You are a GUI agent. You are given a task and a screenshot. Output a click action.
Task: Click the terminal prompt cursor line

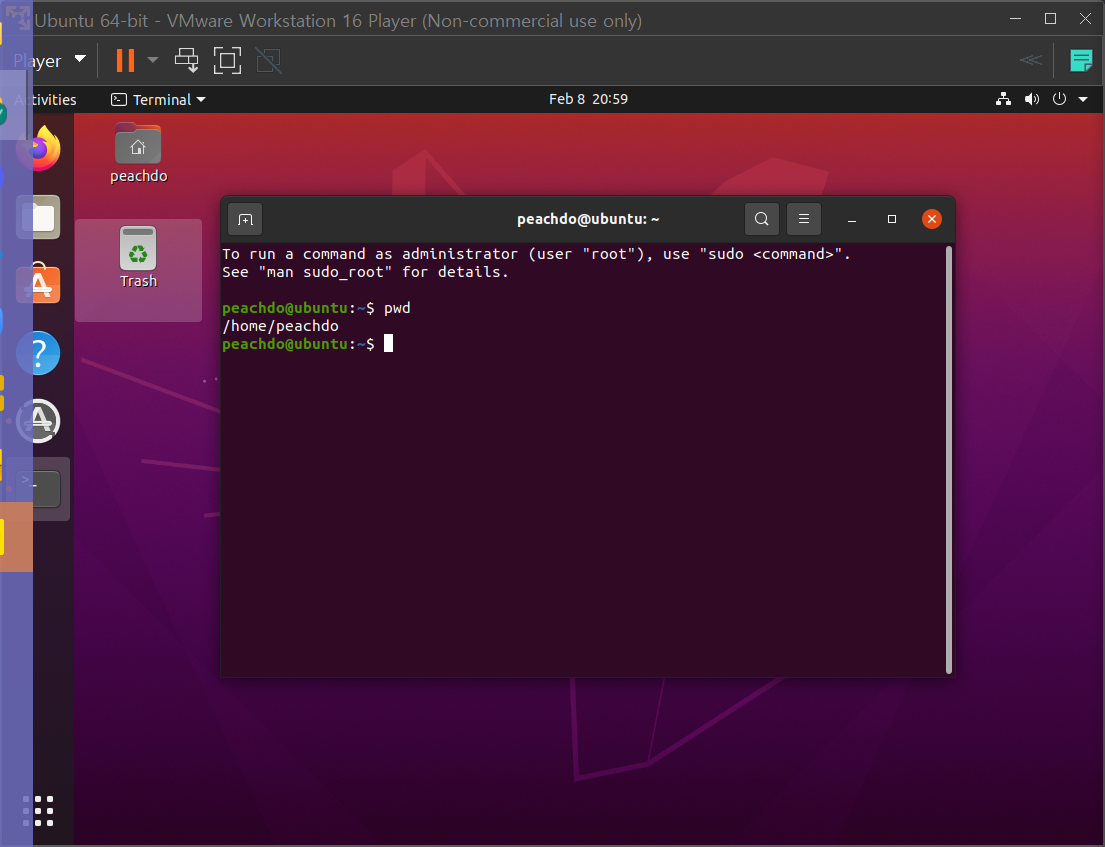click(307, 344)
